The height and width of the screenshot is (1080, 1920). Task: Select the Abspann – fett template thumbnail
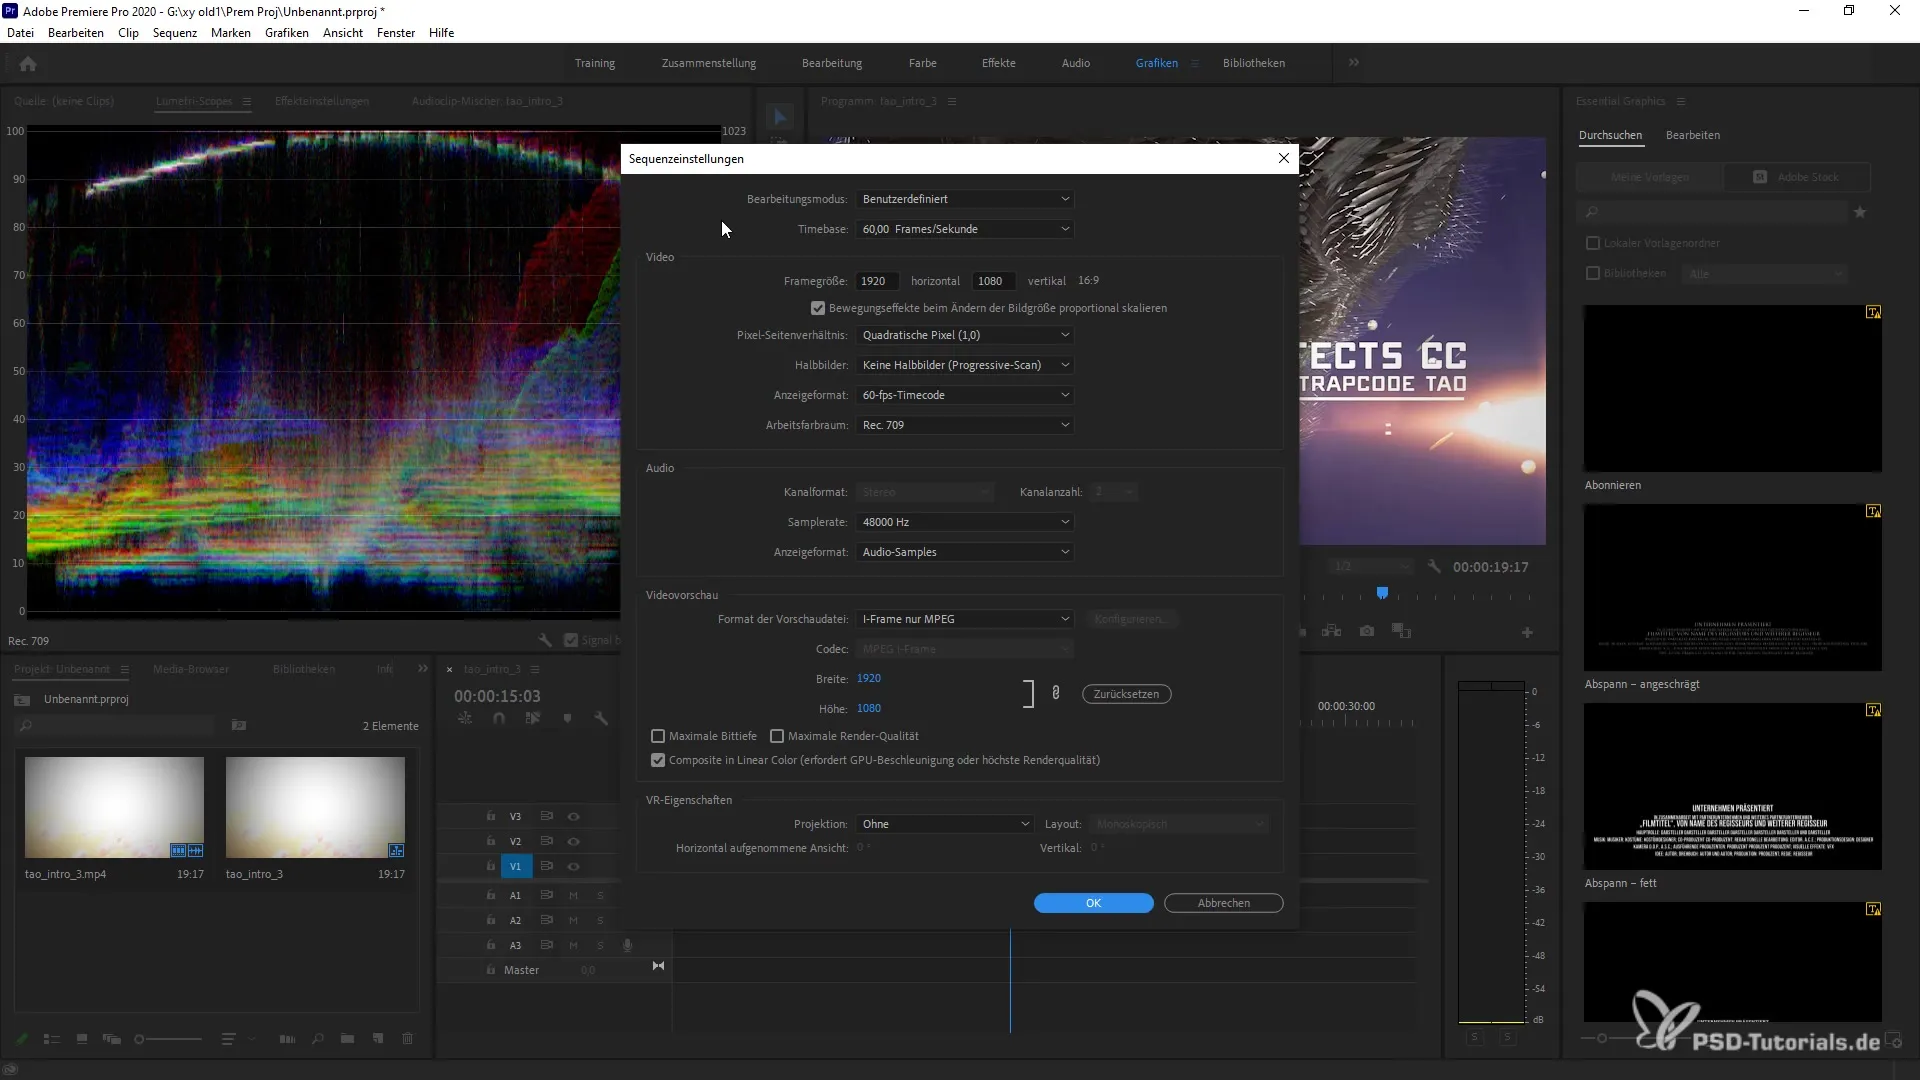1732,786
